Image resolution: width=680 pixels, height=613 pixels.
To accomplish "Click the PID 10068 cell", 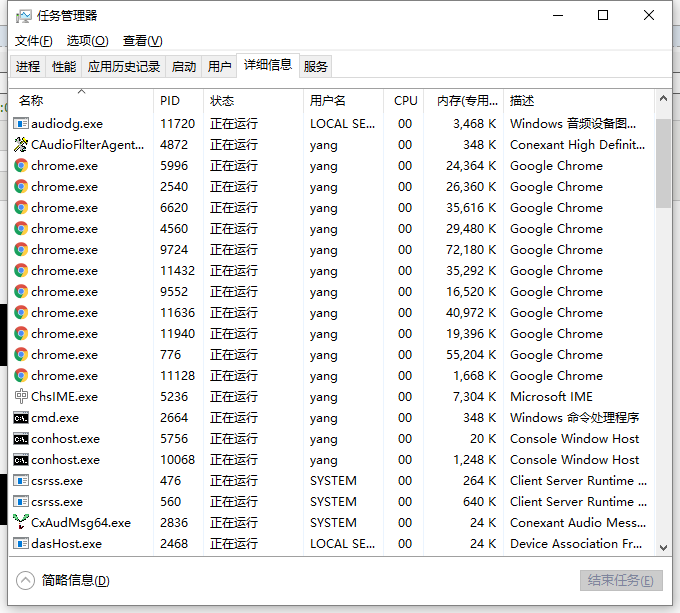I will click(x=178, y=460).
